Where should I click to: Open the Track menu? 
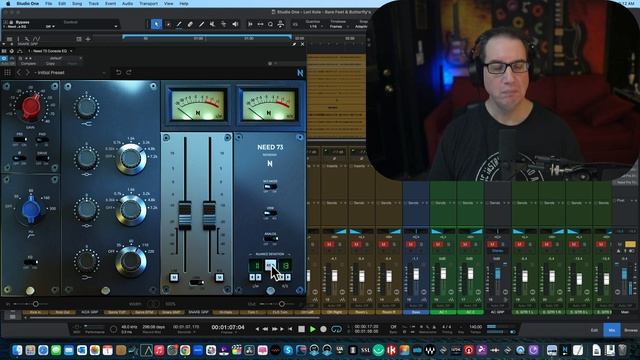coord(94,3)
